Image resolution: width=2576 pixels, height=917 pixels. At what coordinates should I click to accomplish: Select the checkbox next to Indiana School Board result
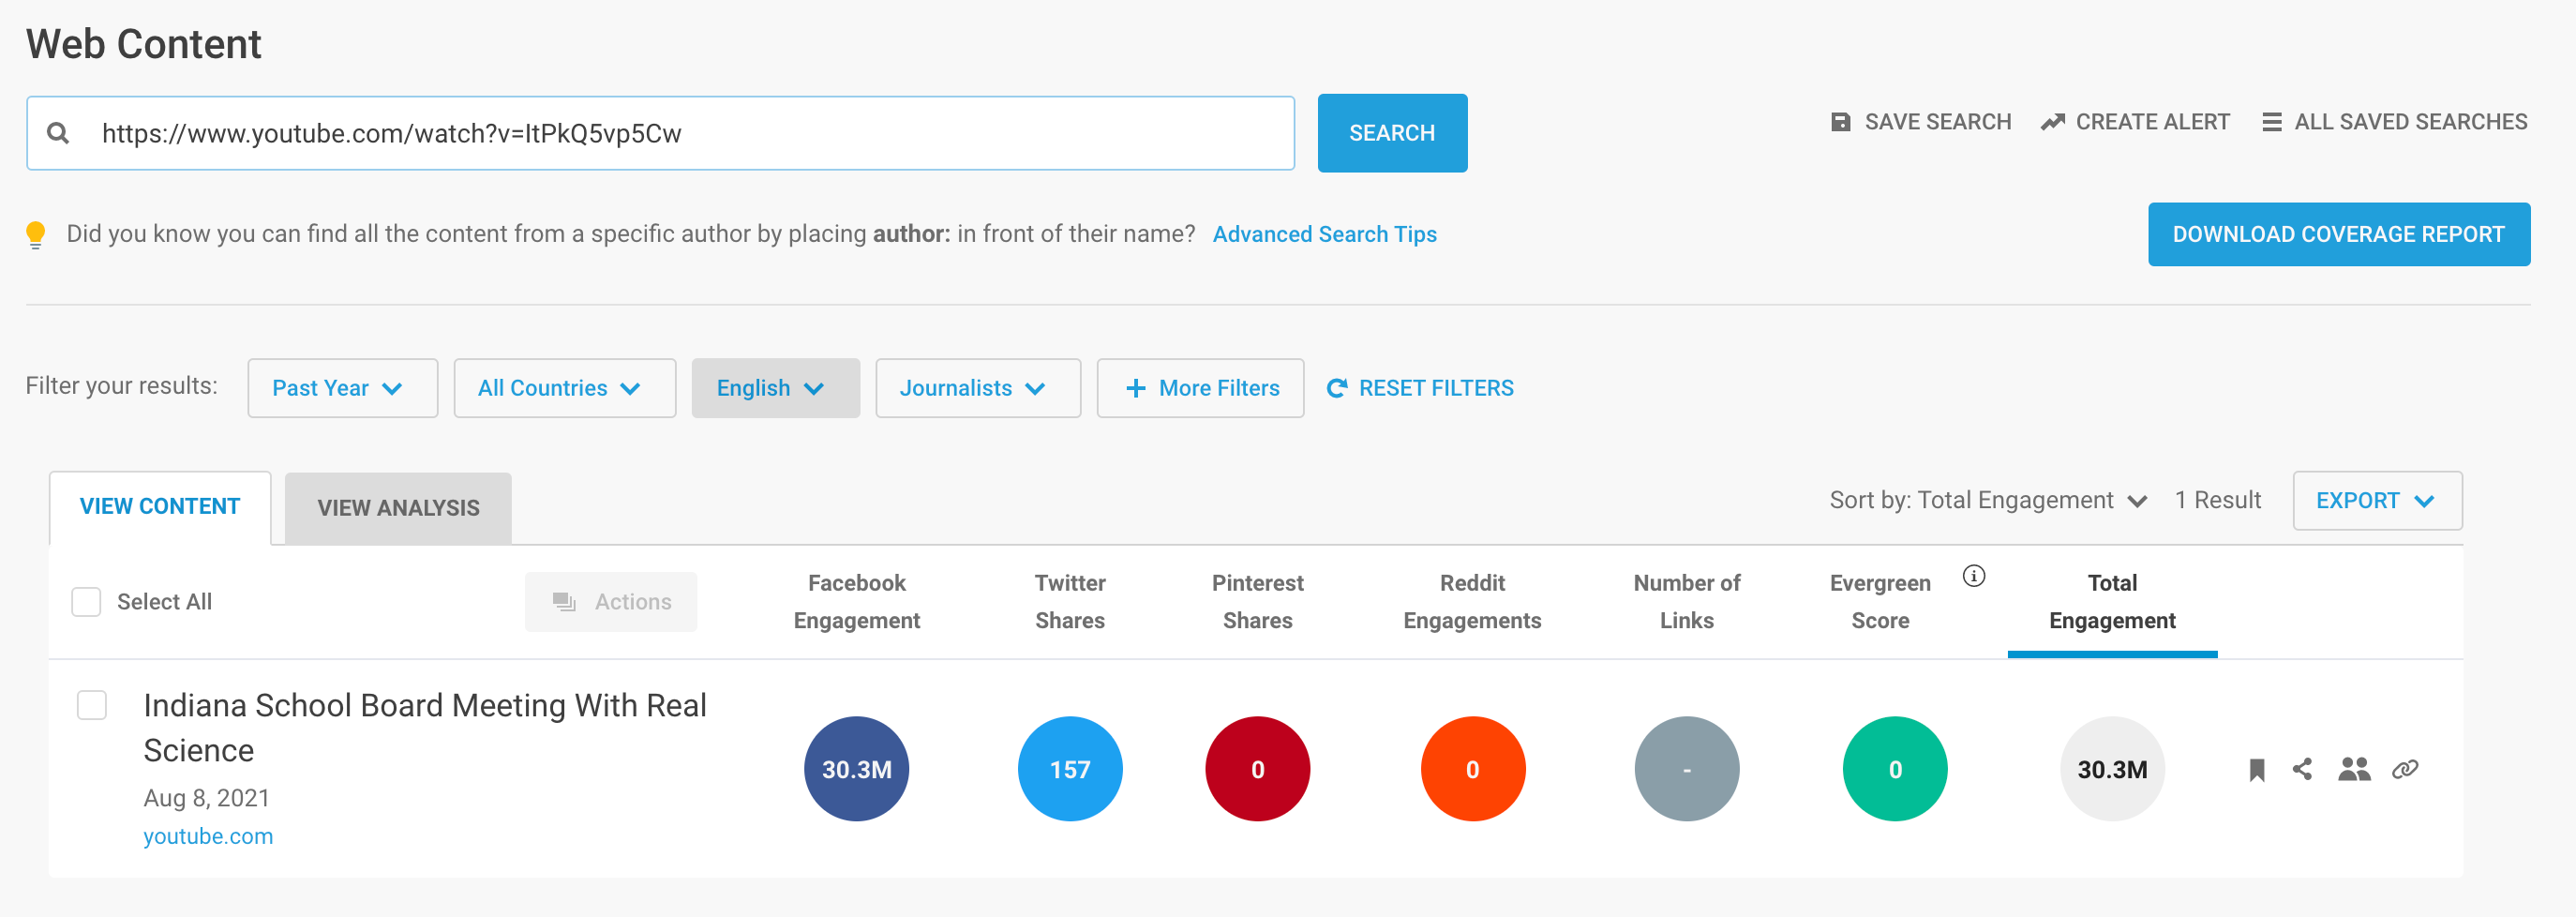(x=91, y=705)
